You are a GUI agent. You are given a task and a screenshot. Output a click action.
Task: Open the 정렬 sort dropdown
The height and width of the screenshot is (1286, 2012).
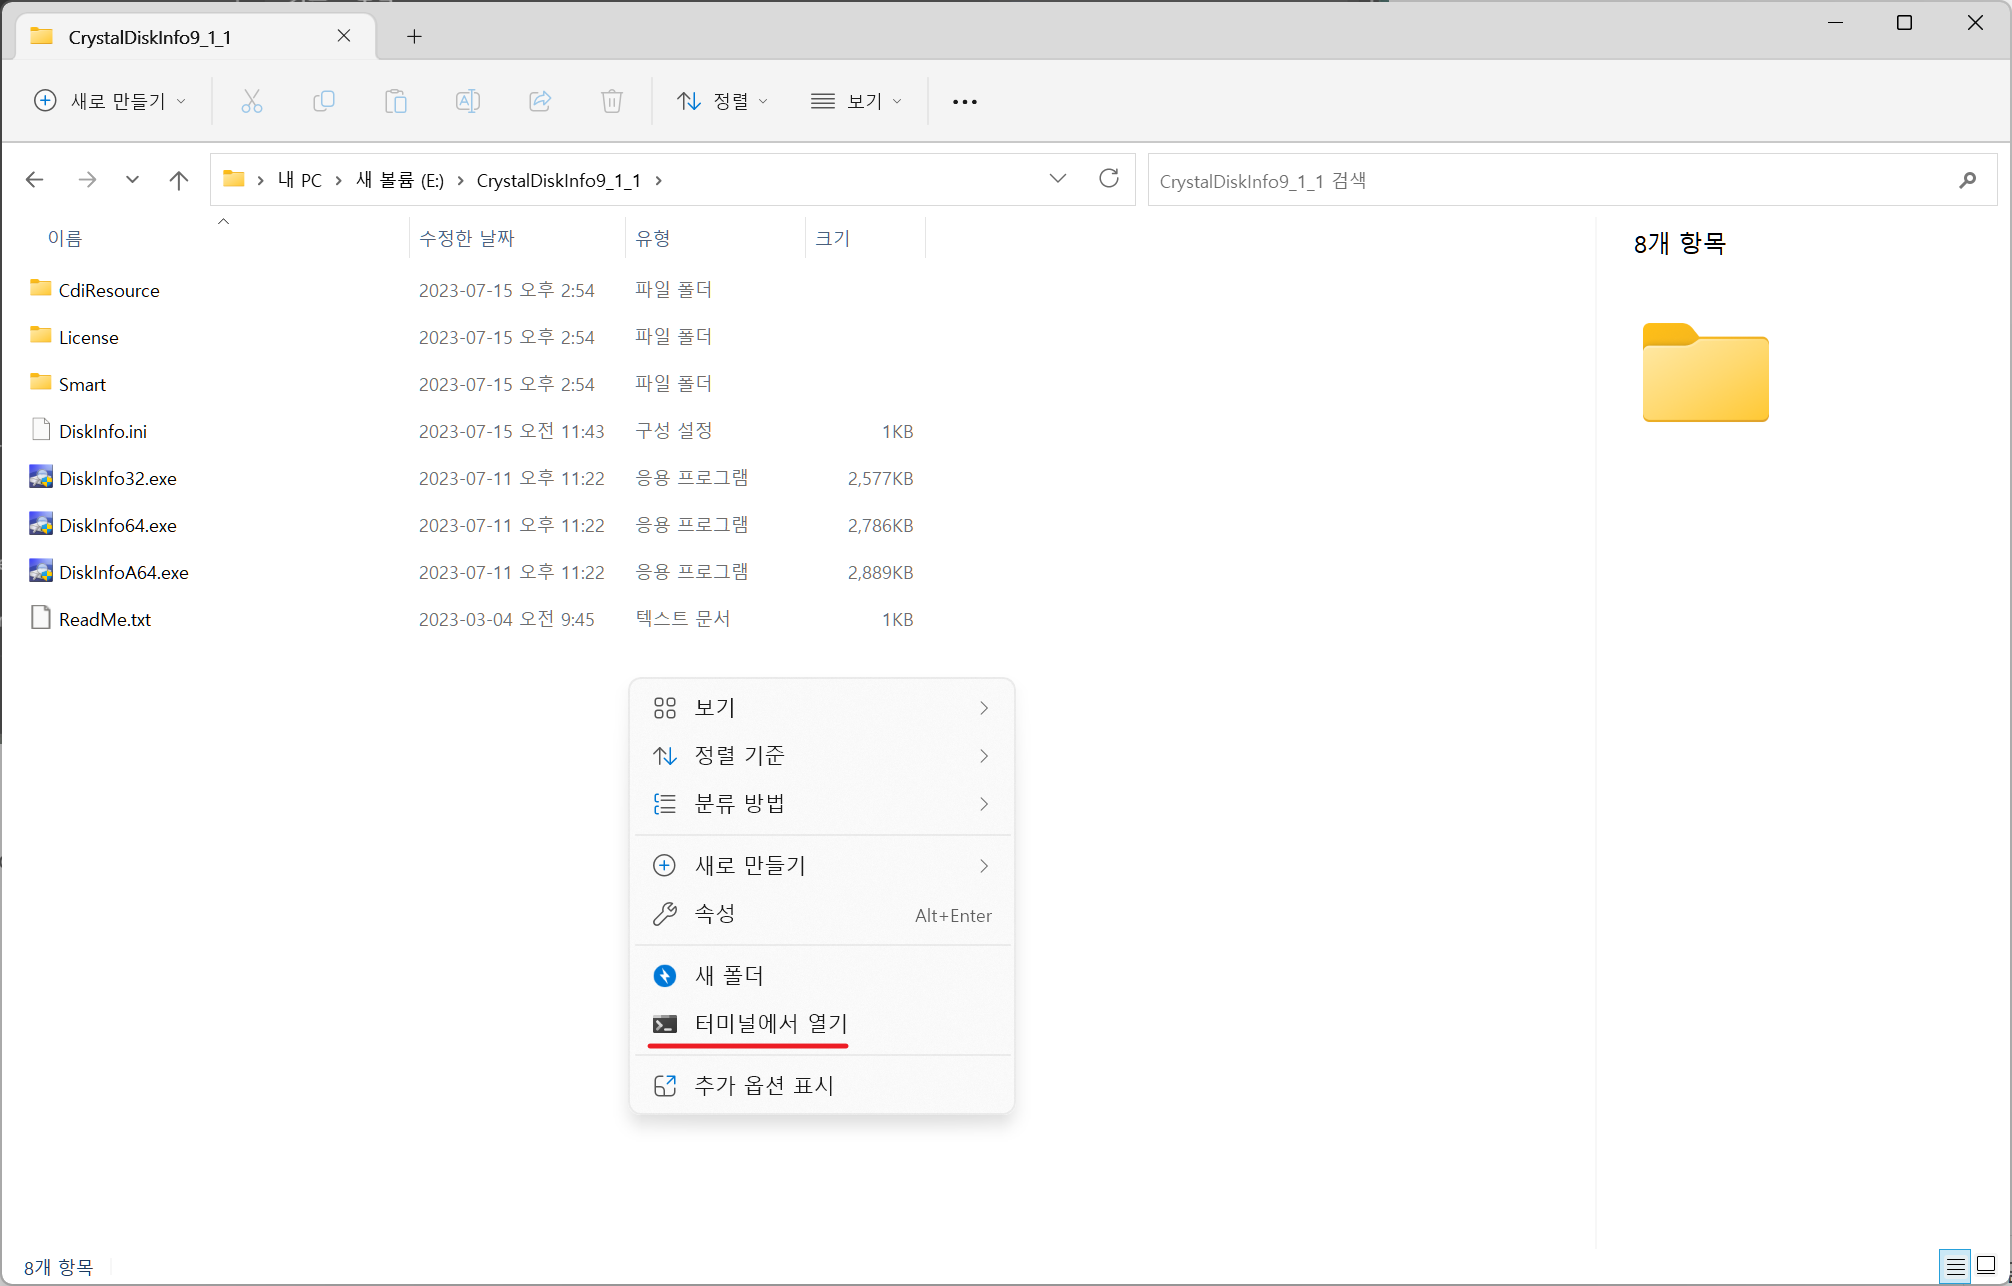coord(722,101)
